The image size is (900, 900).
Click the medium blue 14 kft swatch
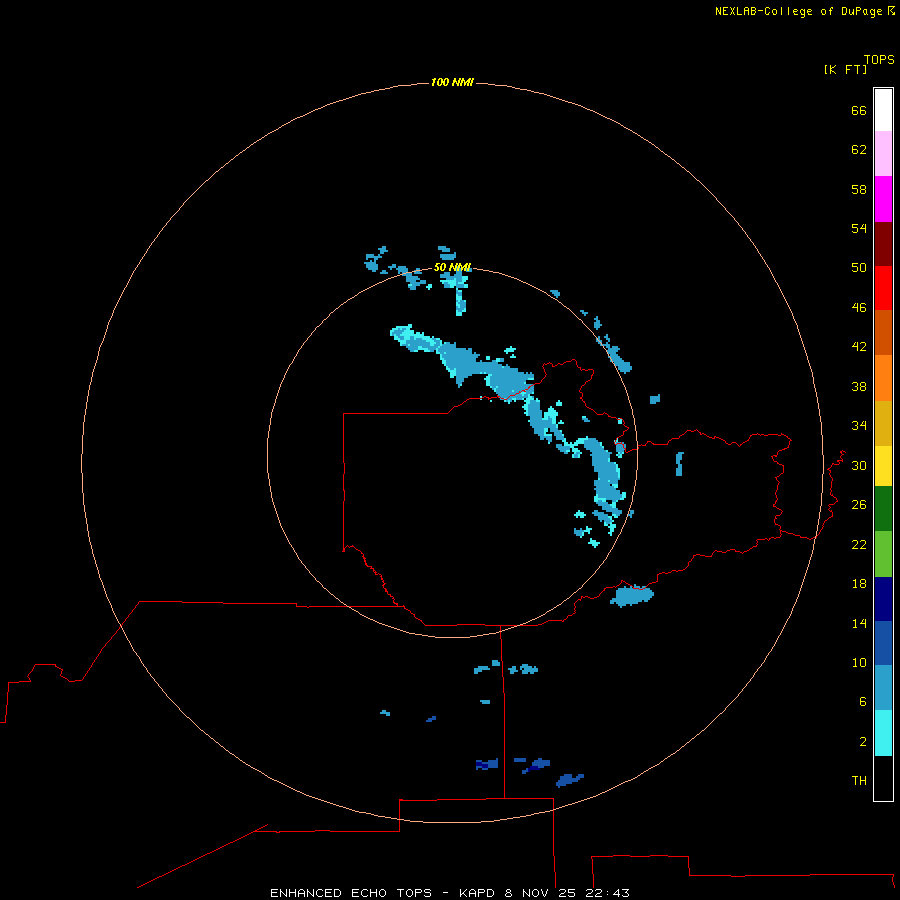tap(883, 643)
